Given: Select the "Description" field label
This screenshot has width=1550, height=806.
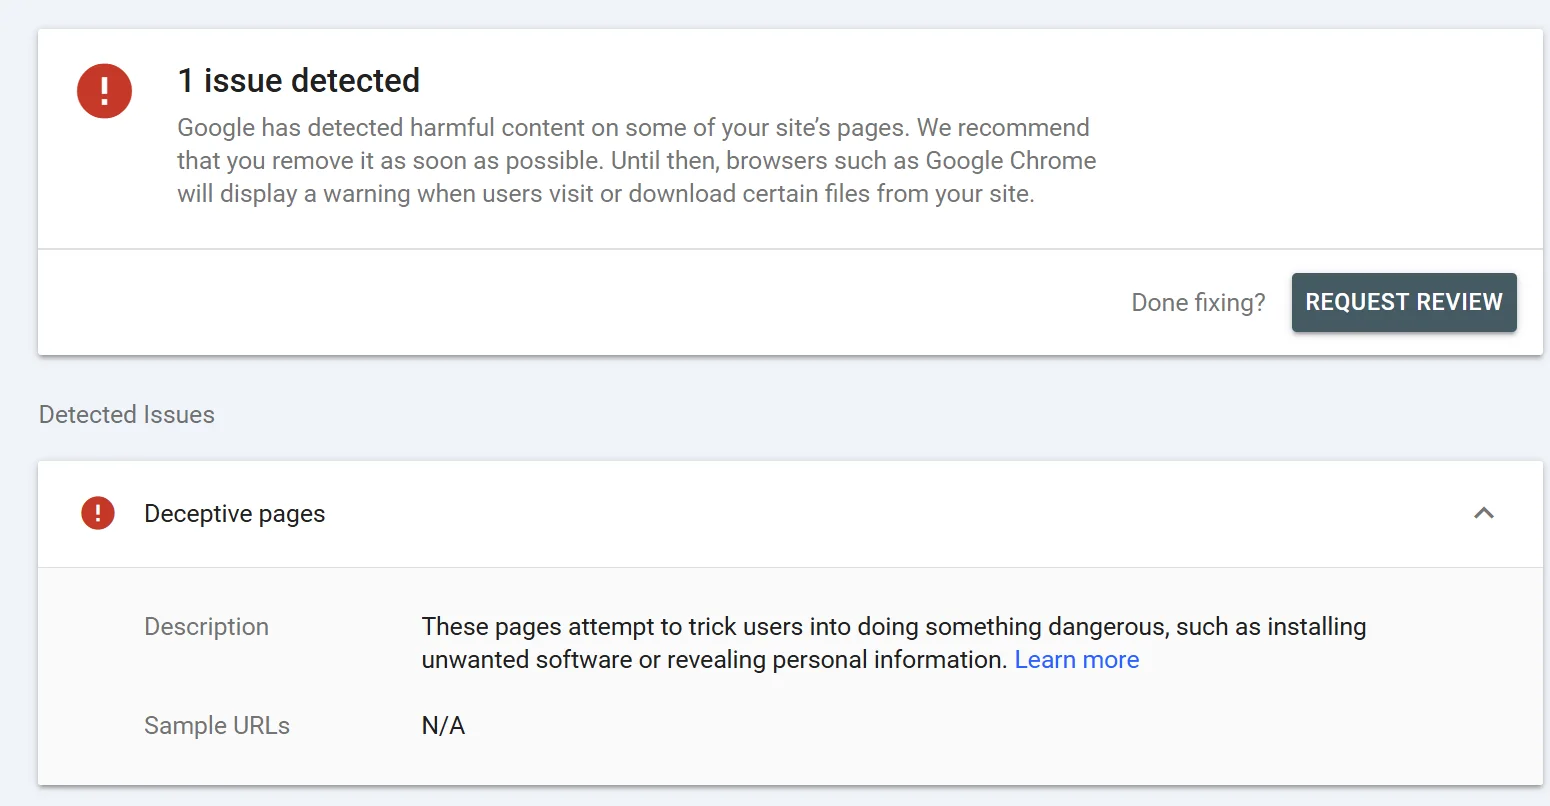Looking at the screenshot, I should (206, 627).
